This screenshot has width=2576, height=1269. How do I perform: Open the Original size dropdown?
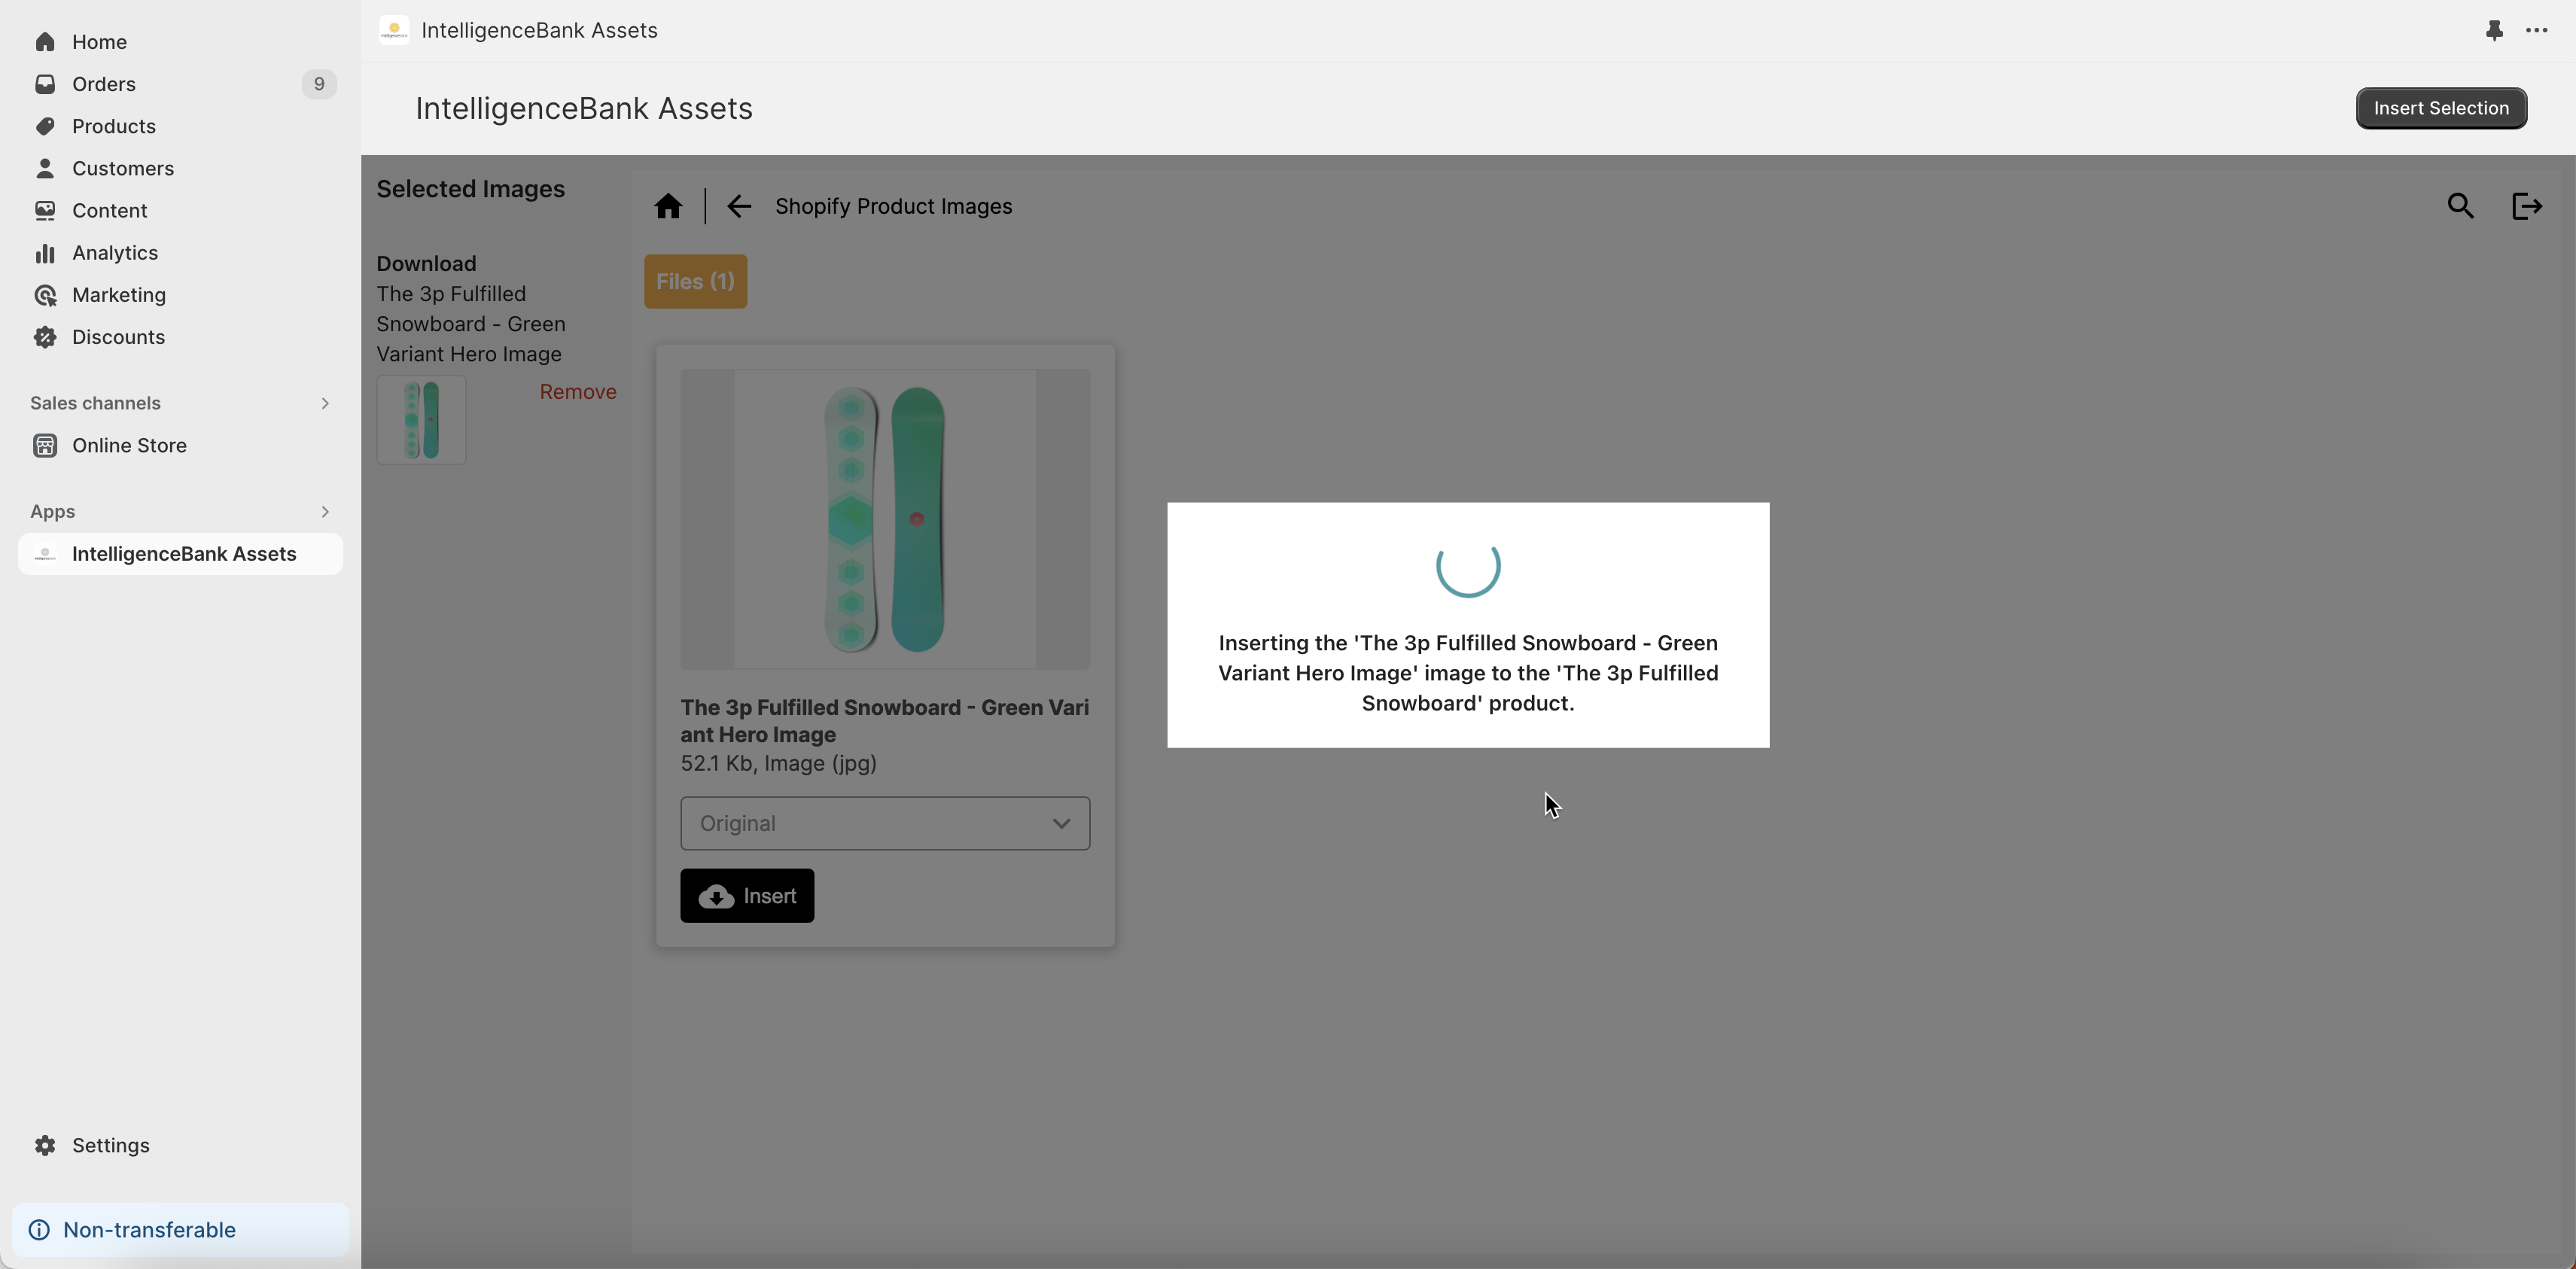coord(884,823)
